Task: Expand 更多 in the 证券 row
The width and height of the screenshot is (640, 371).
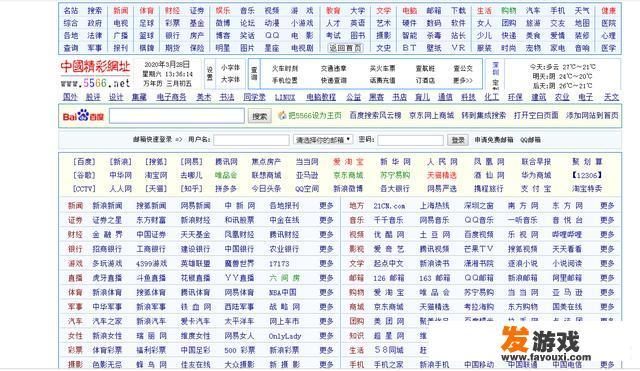Action: [x=326, y=220]
